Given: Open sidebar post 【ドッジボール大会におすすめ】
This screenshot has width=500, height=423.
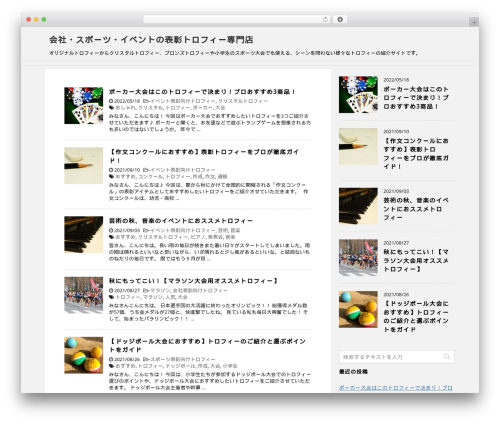Looking at the screenshot, I should tap(416, 316).
